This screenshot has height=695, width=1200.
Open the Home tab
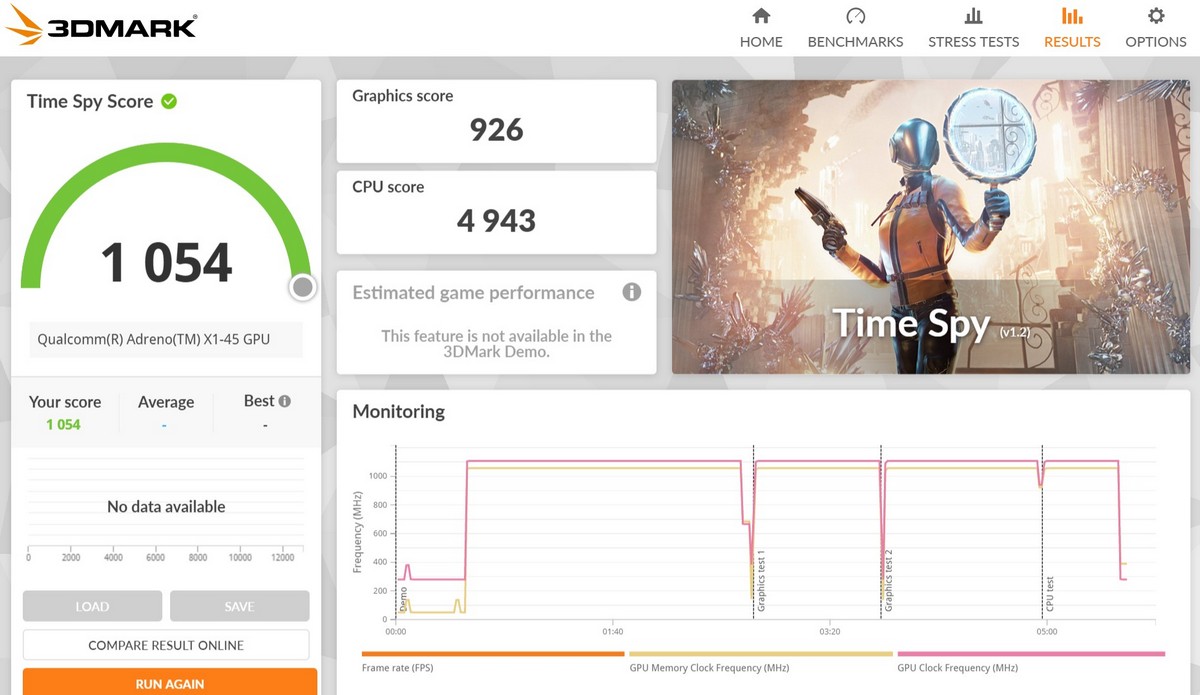tap(761, 28)
